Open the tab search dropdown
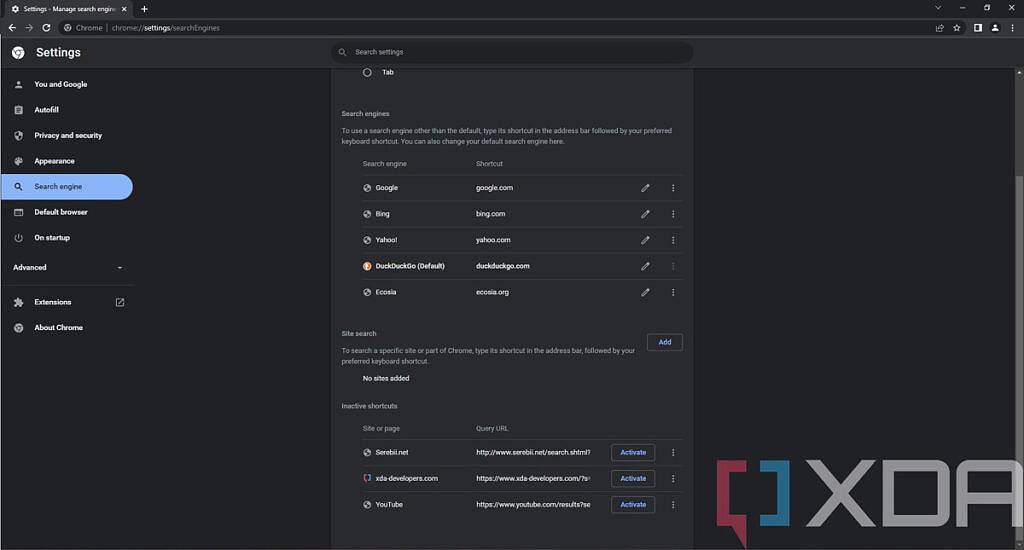Viewport: 1024px width, 550px height. pos(938,8)
